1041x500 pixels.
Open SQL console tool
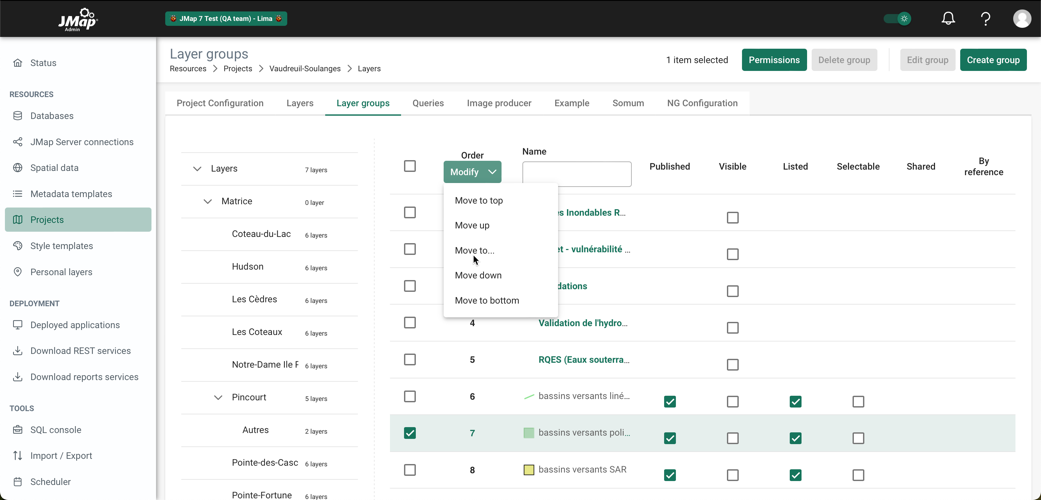pos(56,430)
